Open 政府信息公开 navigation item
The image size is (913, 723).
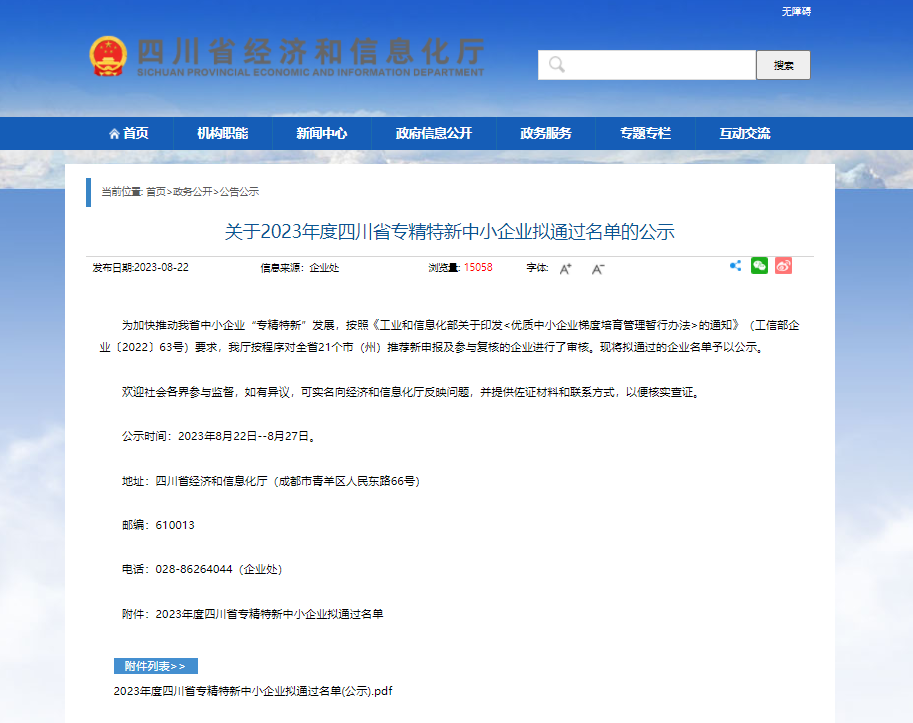point(433,133)
